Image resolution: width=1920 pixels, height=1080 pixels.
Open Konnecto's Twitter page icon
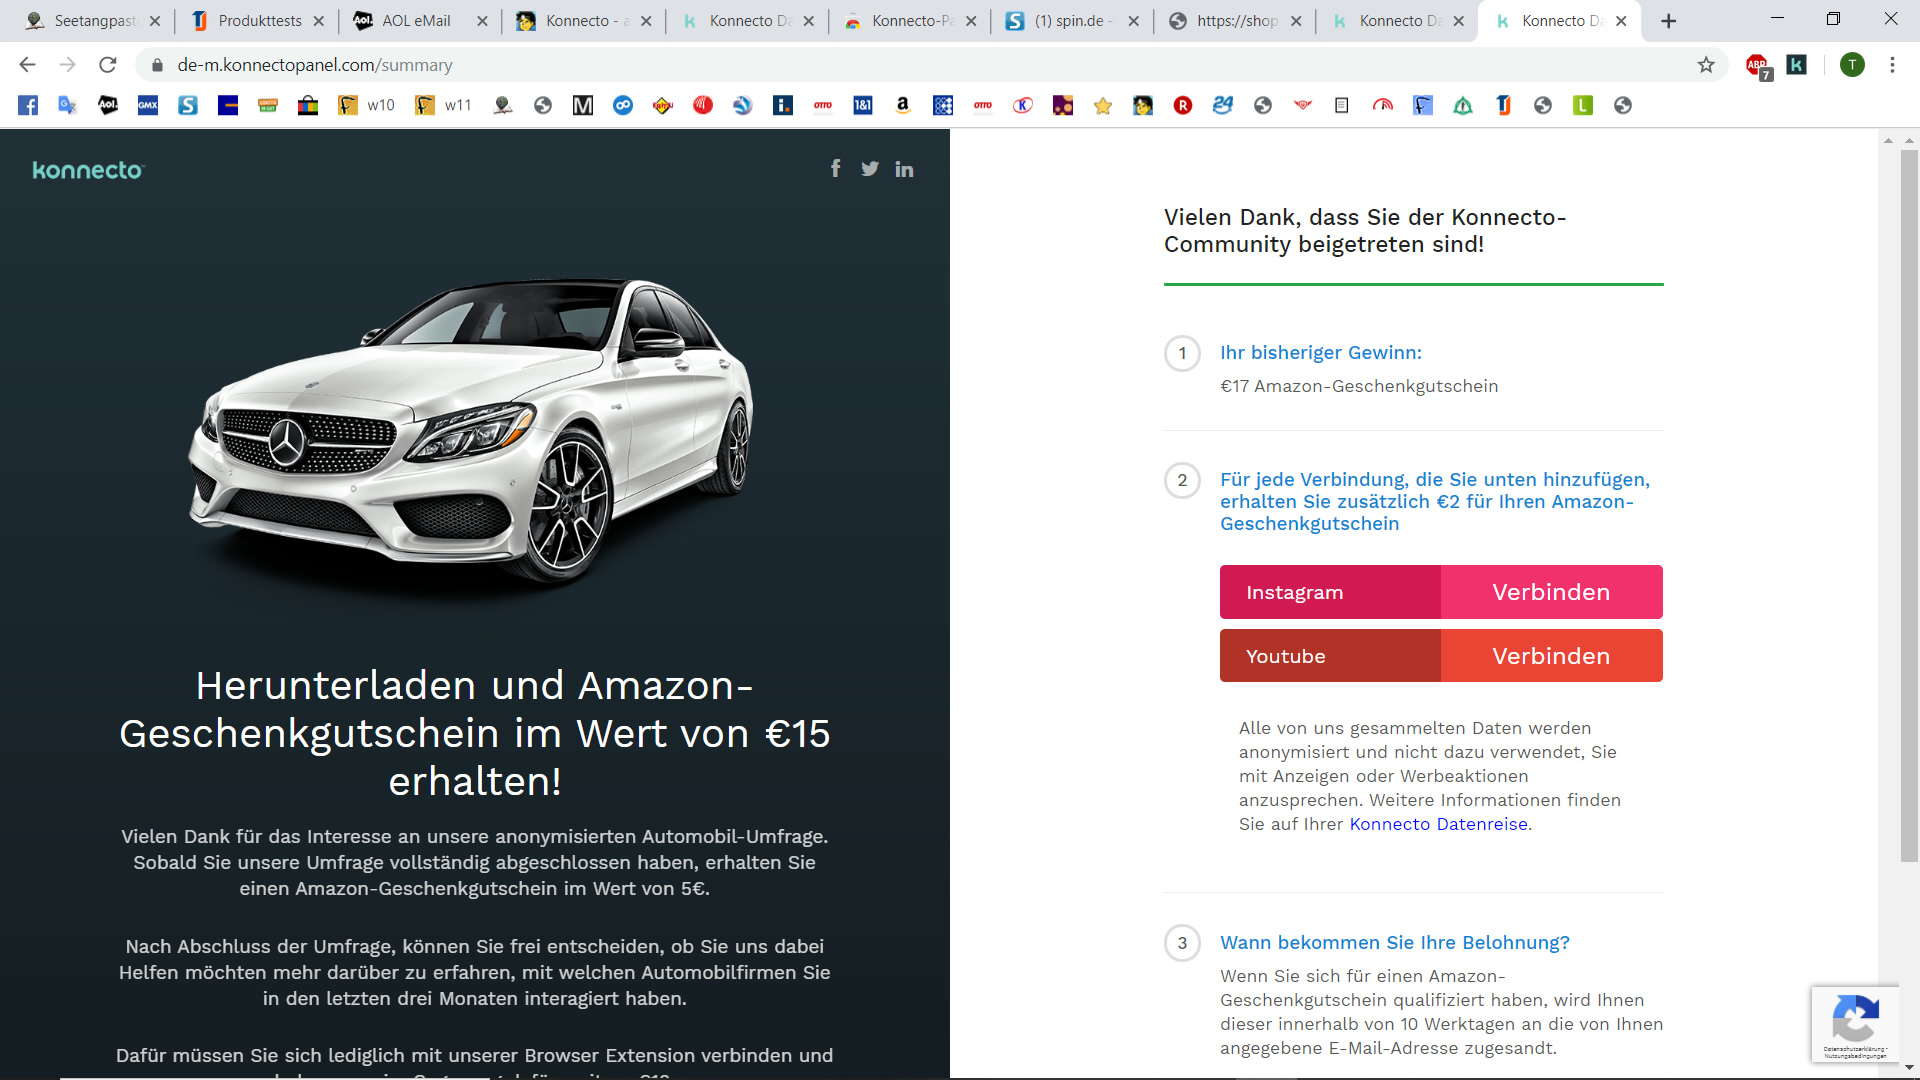[x=870, y=168]
